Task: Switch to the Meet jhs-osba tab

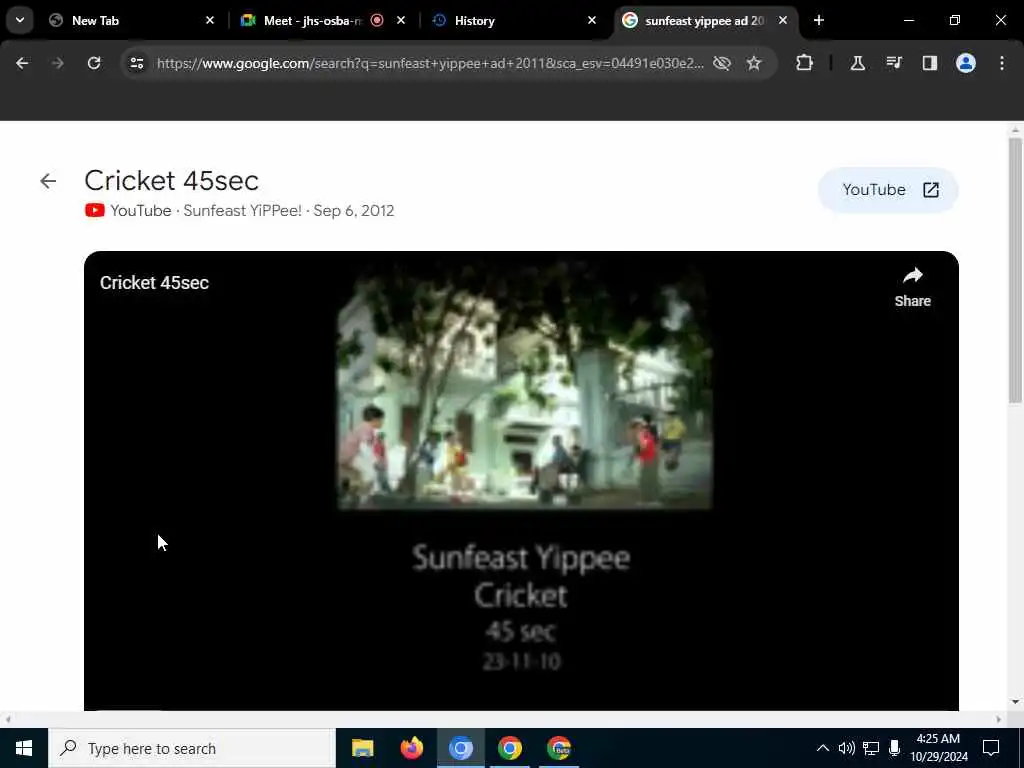Action: 323,20
